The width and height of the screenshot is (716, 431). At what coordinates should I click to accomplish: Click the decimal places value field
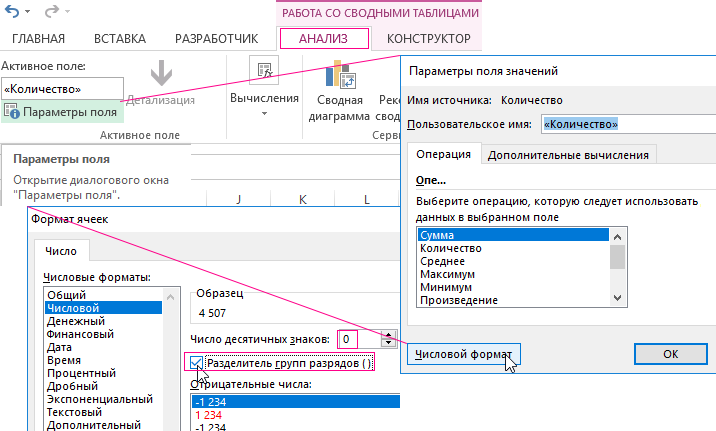click(358, 339)
